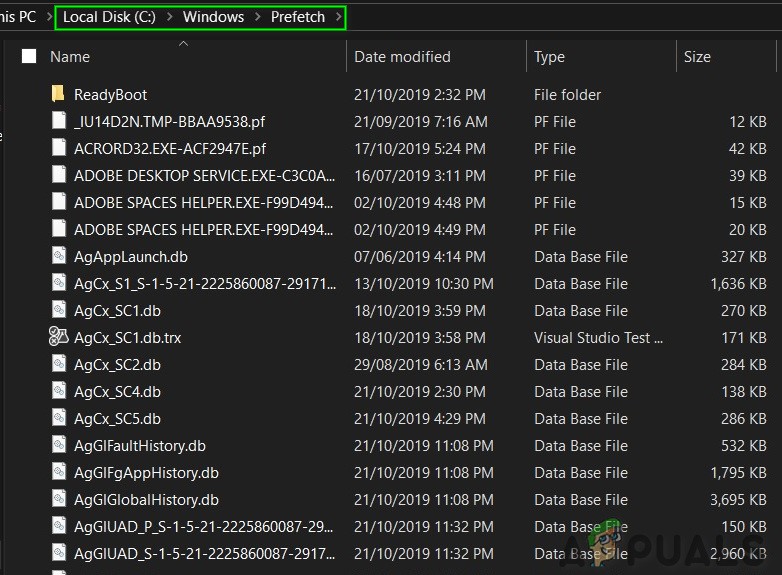Go to Local Disk (C:) breadcrumb
This screenshot has width=782, height=575.
109,17
